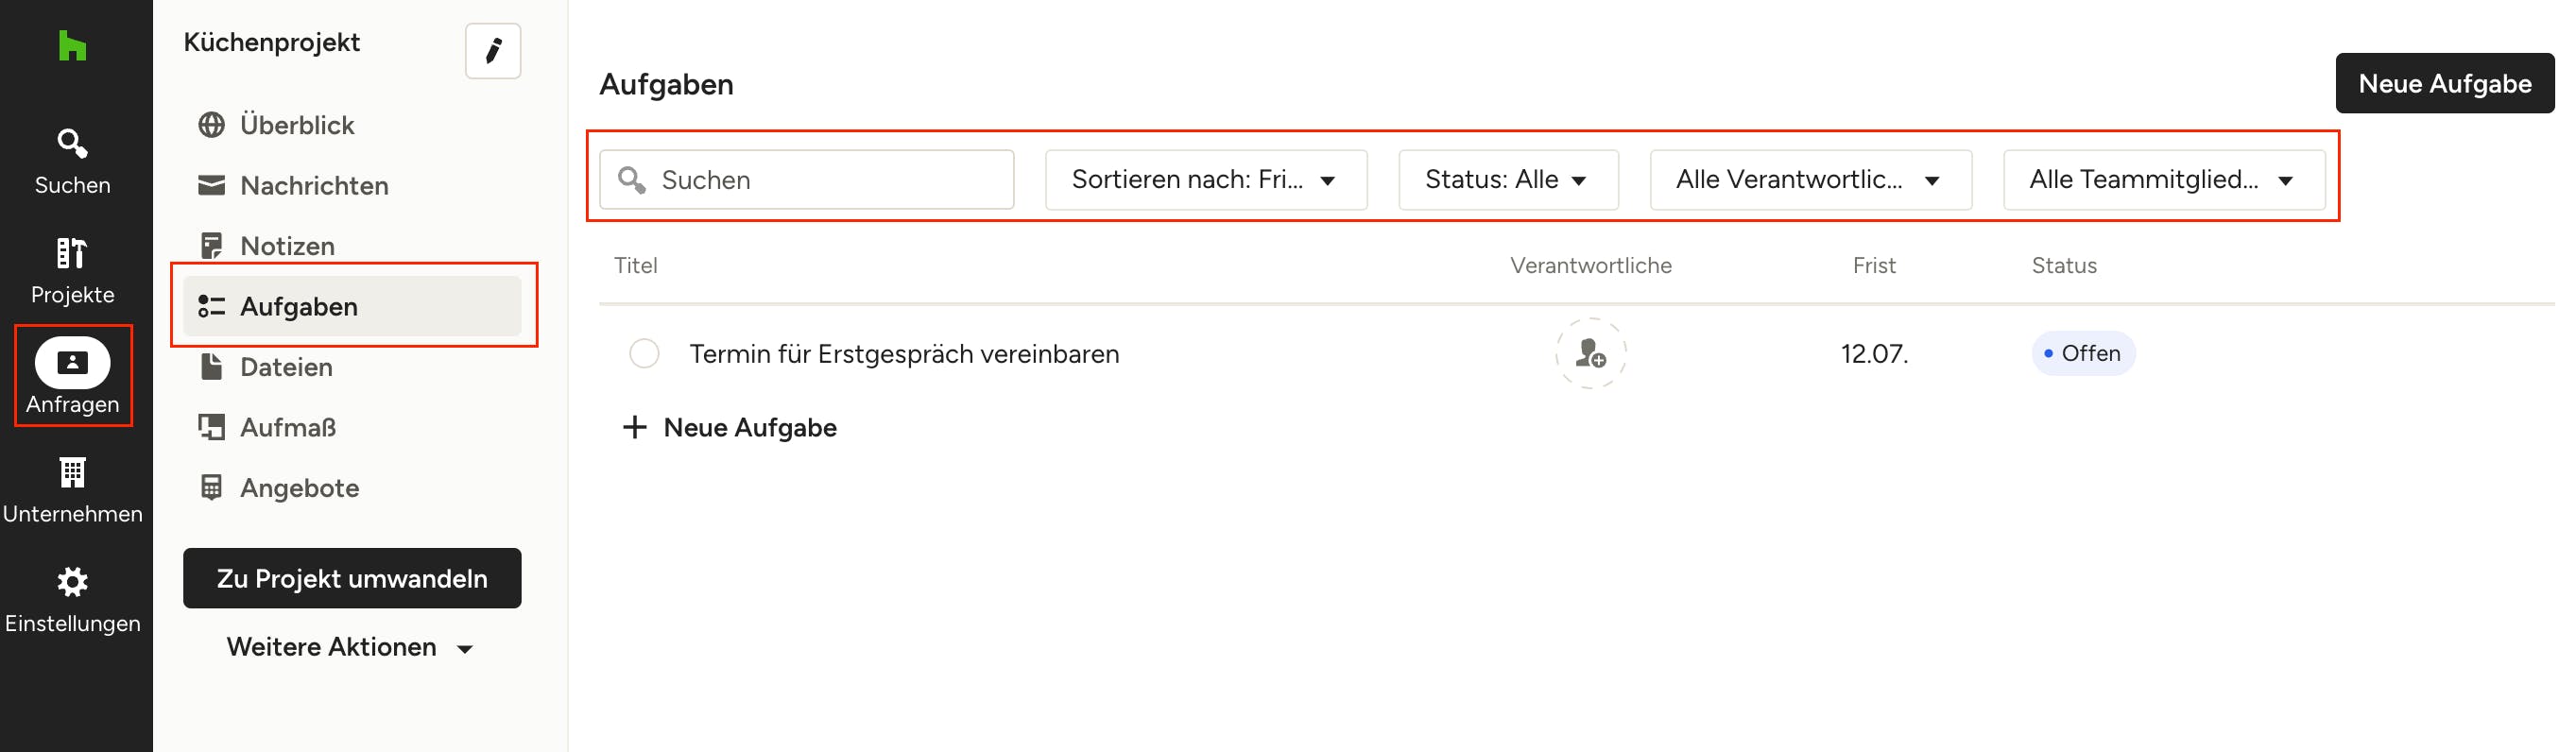The width and height of the screenshot is (2576, 752).
Task: Mark 'Termin für Erstgespräch vereinbaren' as done
Action: point(644,354)
